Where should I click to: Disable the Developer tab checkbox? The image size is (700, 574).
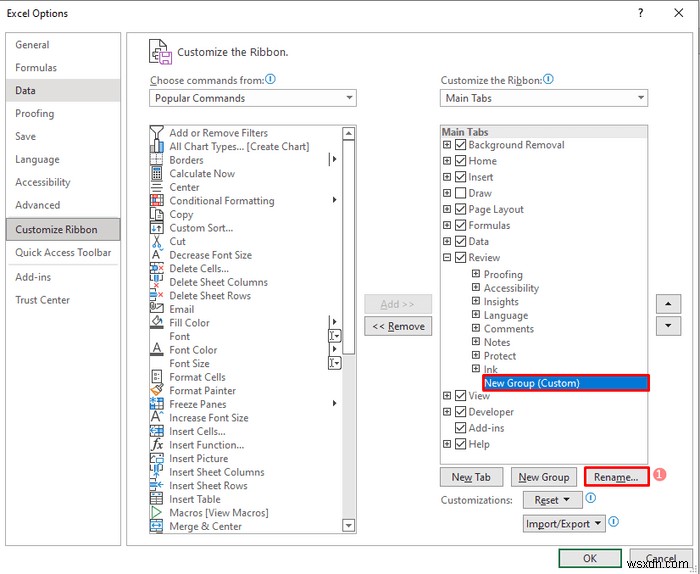pos(460,412)
